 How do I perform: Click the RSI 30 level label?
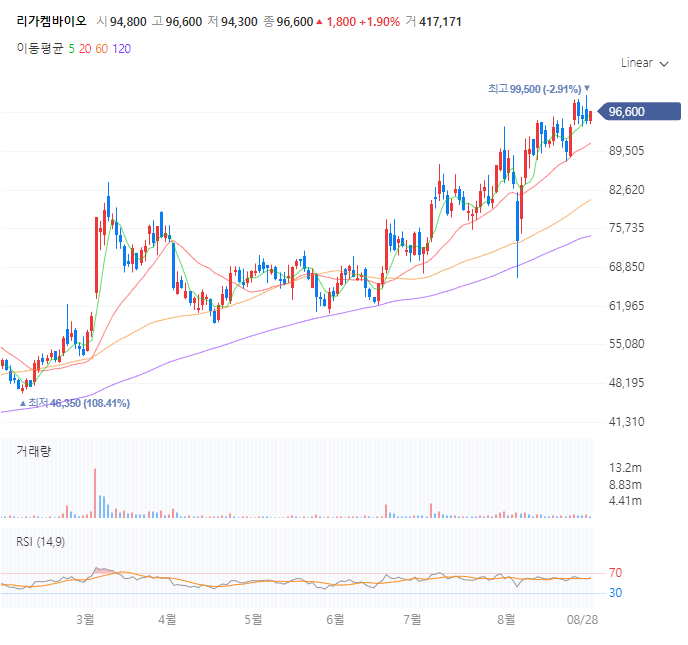616,593
